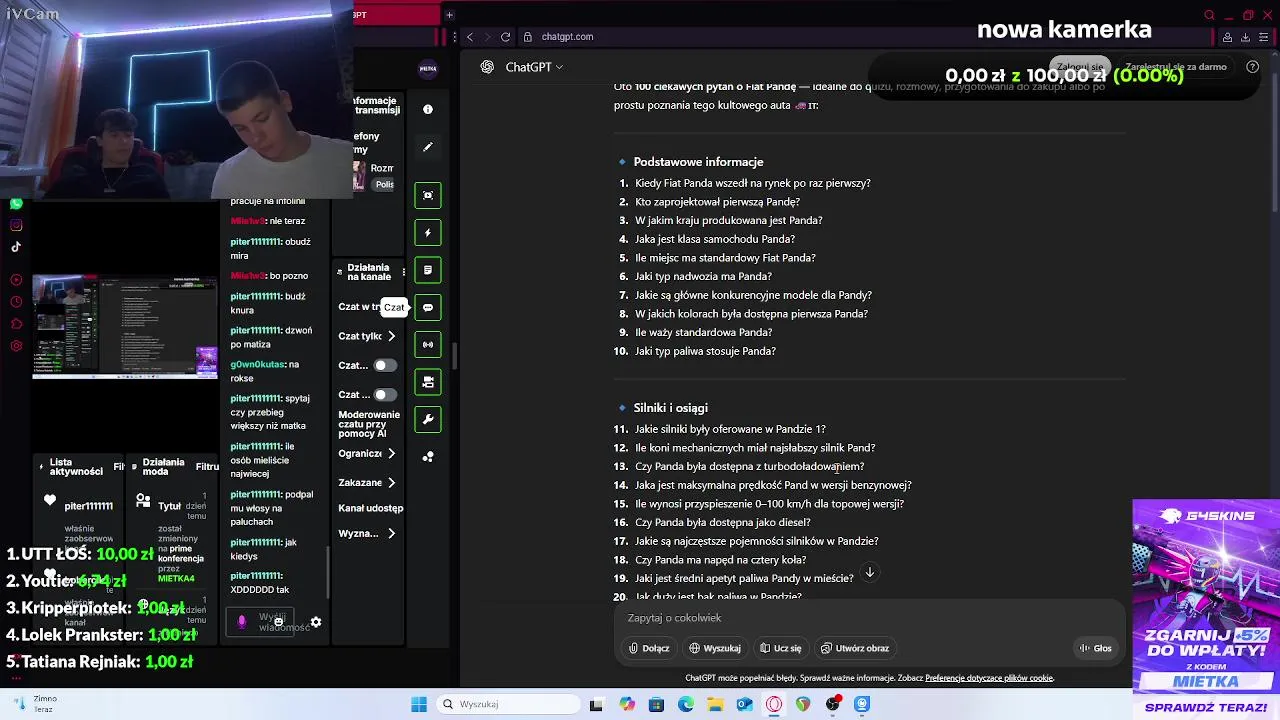
Task: Click 'Zimno' weather widget on taskbar
Action: click(35, 704)
